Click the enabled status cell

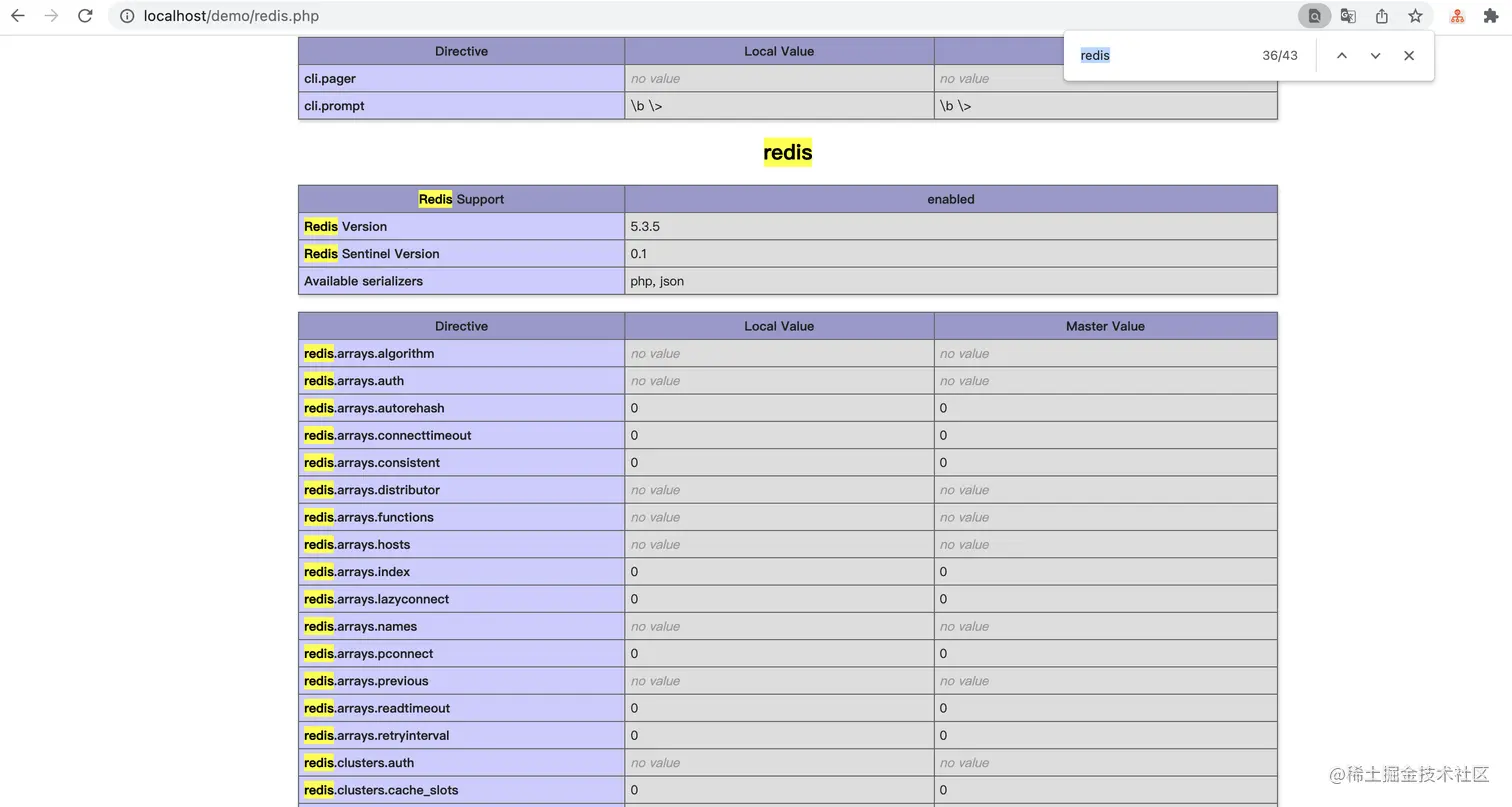951,199
